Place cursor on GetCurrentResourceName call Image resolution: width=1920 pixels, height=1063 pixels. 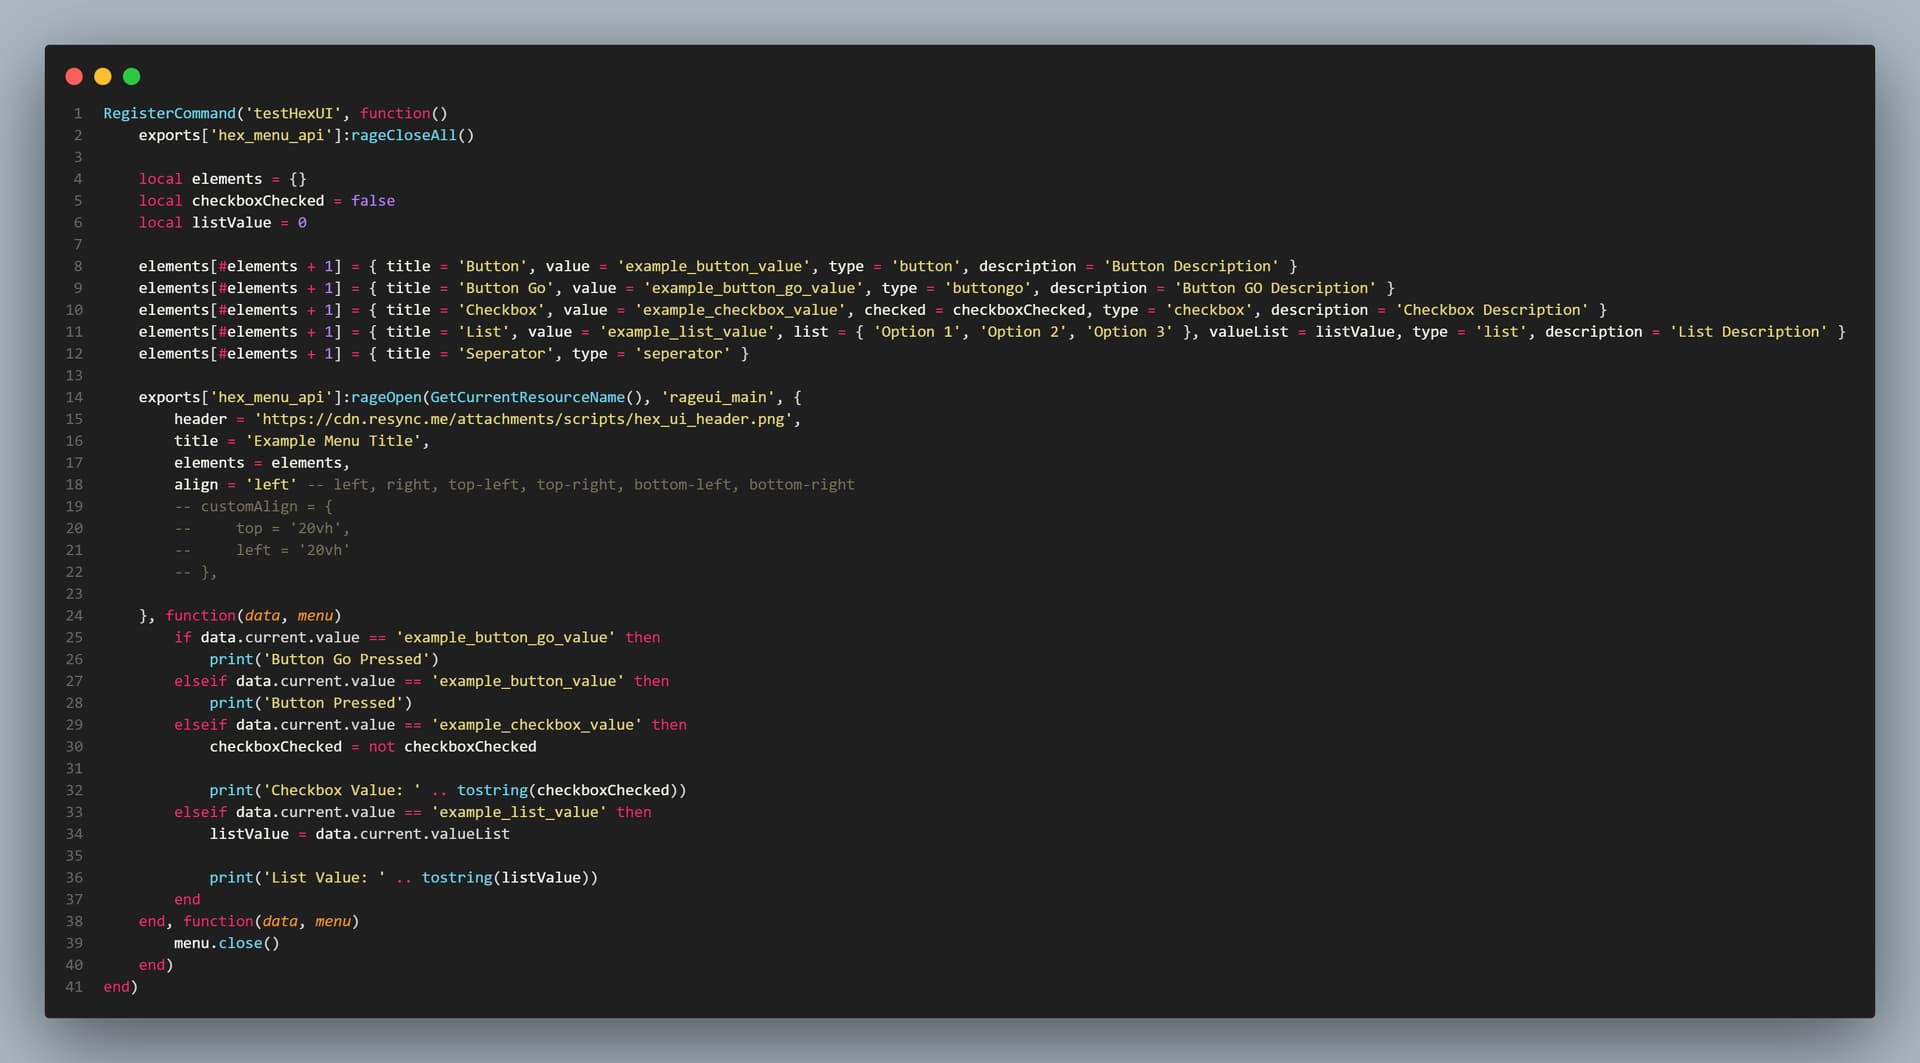(527, 398)
